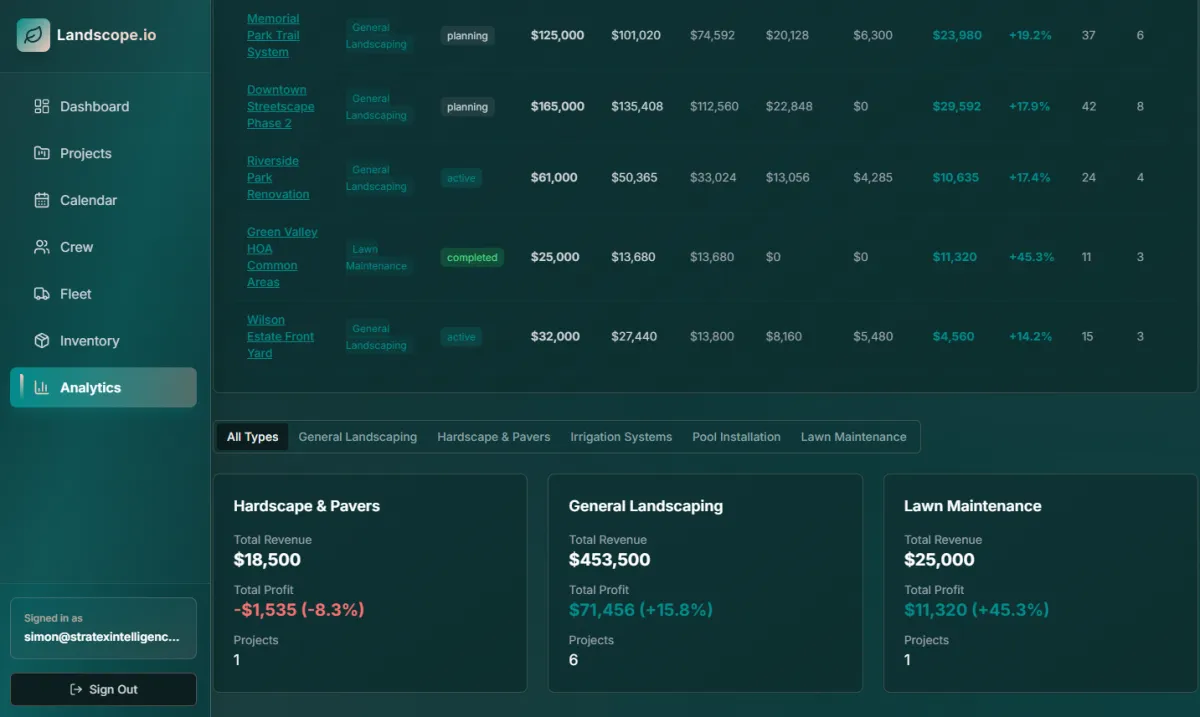This screenshot has height=717, width=1200.
Task: Open Downtown Streetscape Phase 2 link
Action: coord(280,106)
